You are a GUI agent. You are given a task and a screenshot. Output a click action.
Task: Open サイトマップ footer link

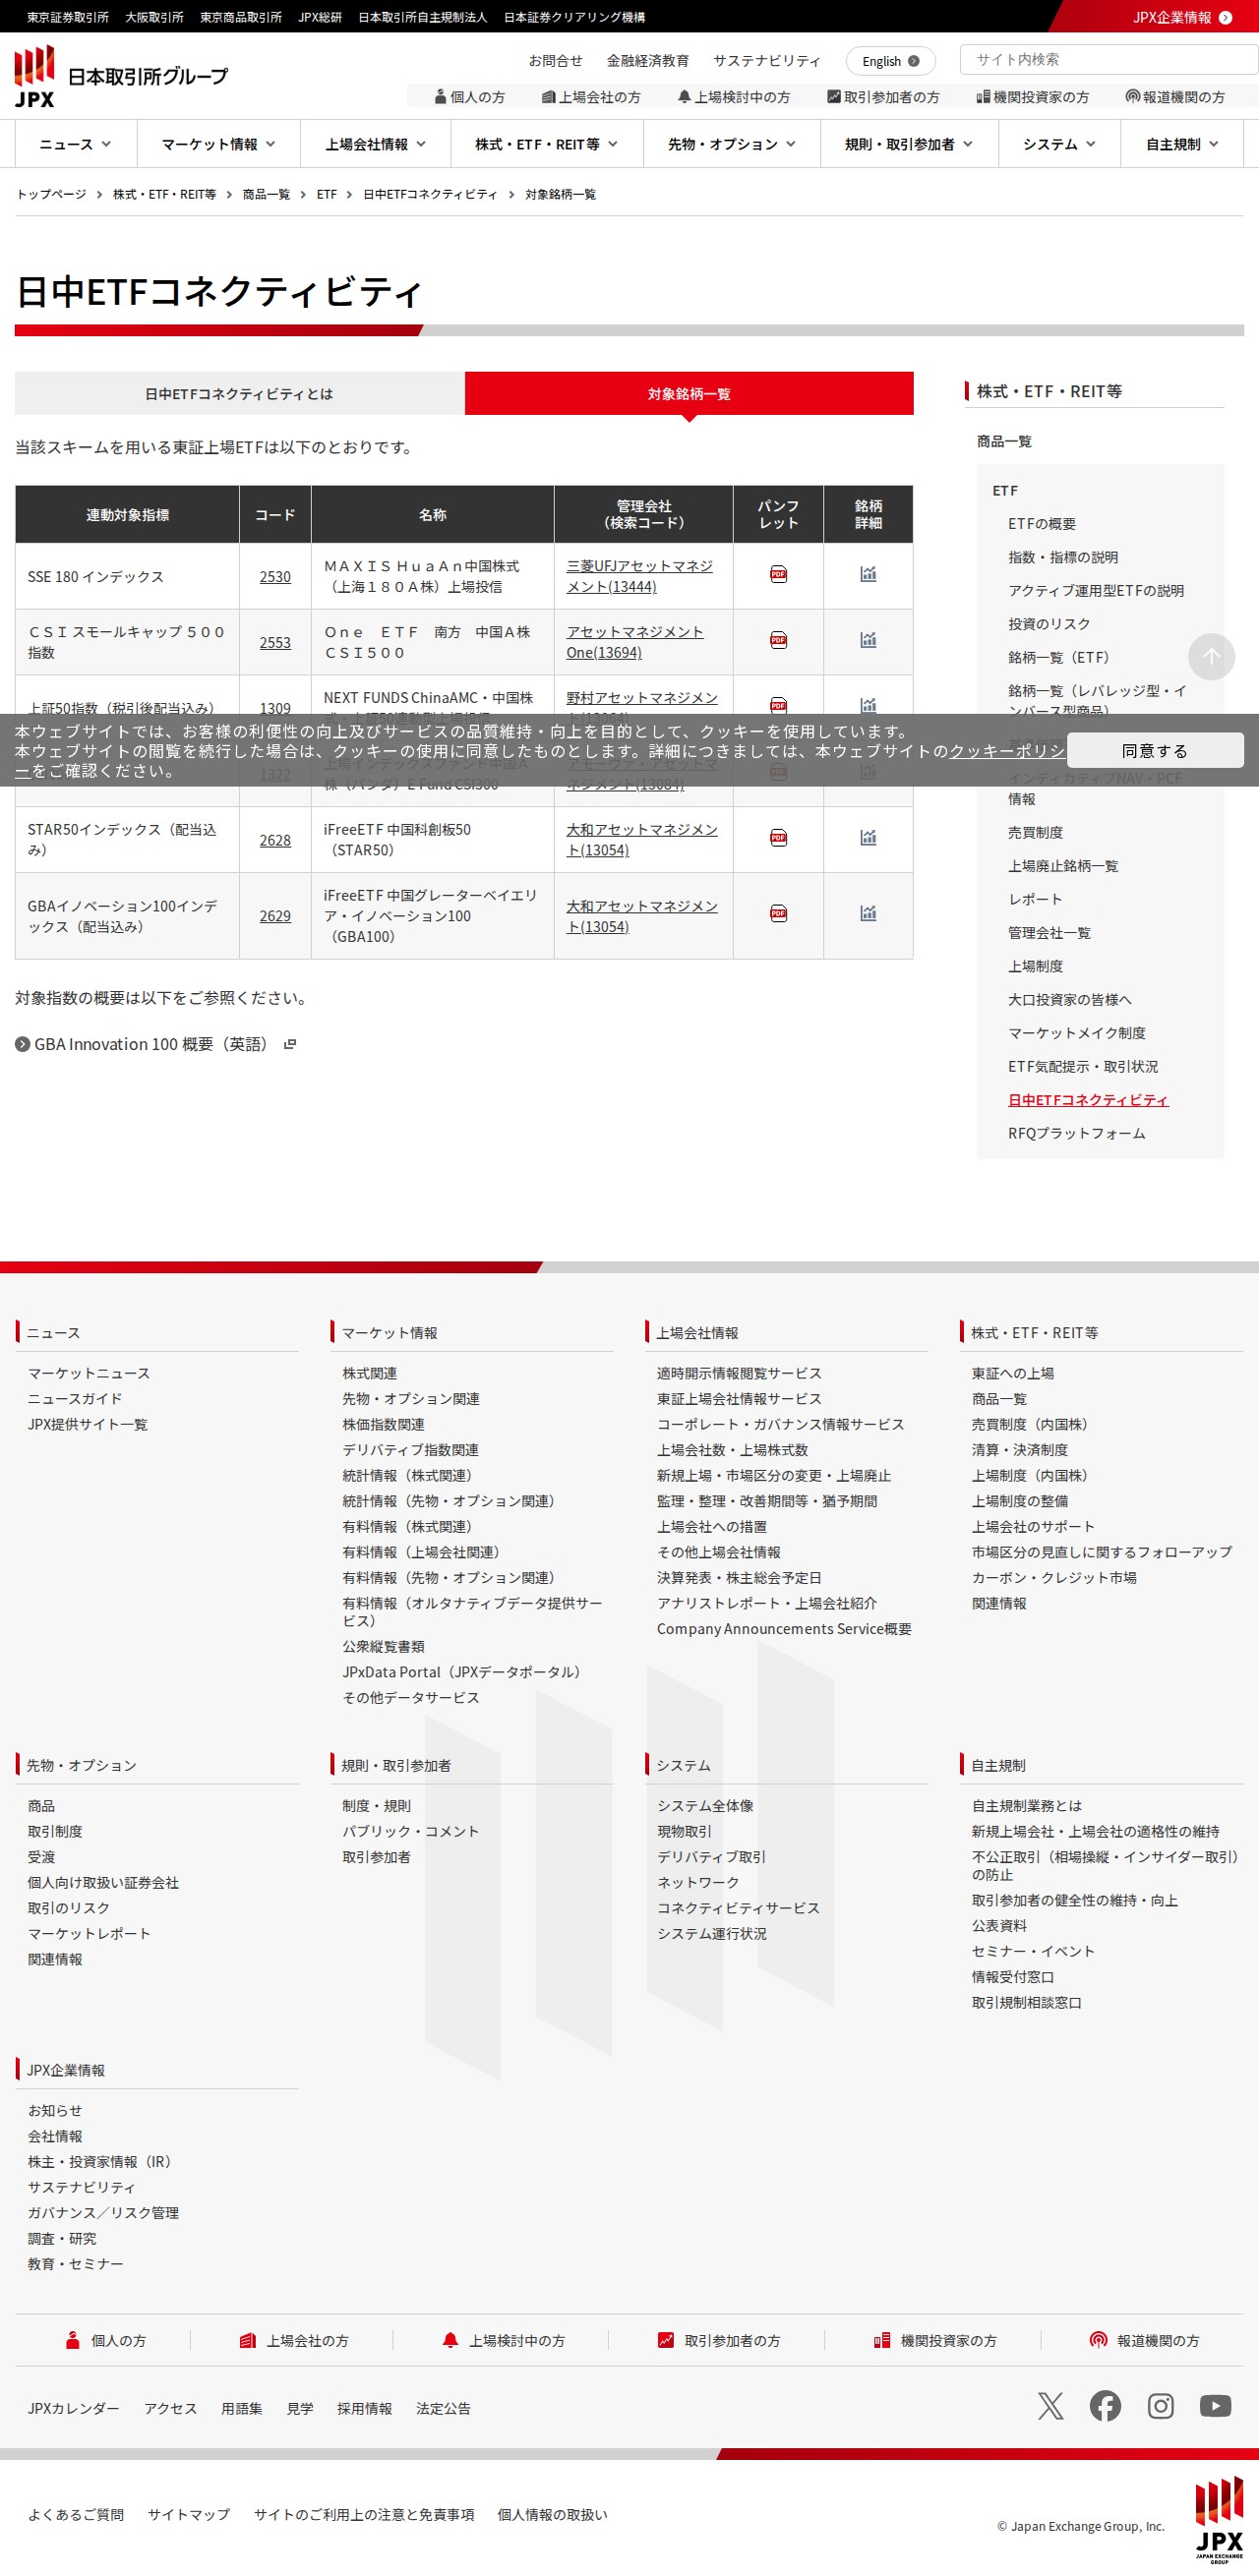coord(188,2514)
